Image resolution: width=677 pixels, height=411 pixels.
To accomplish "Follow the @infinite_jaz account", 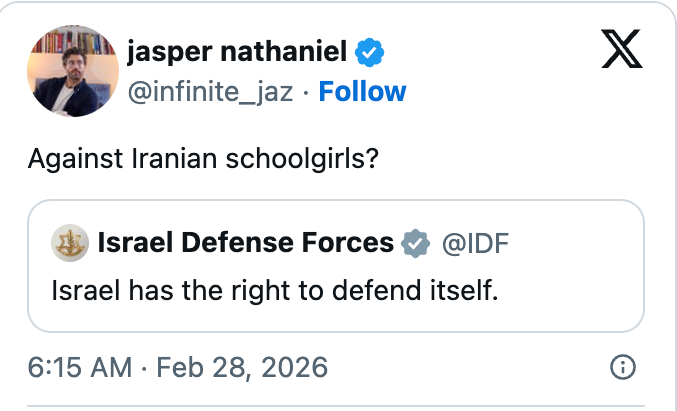I will tap(362, 92).
